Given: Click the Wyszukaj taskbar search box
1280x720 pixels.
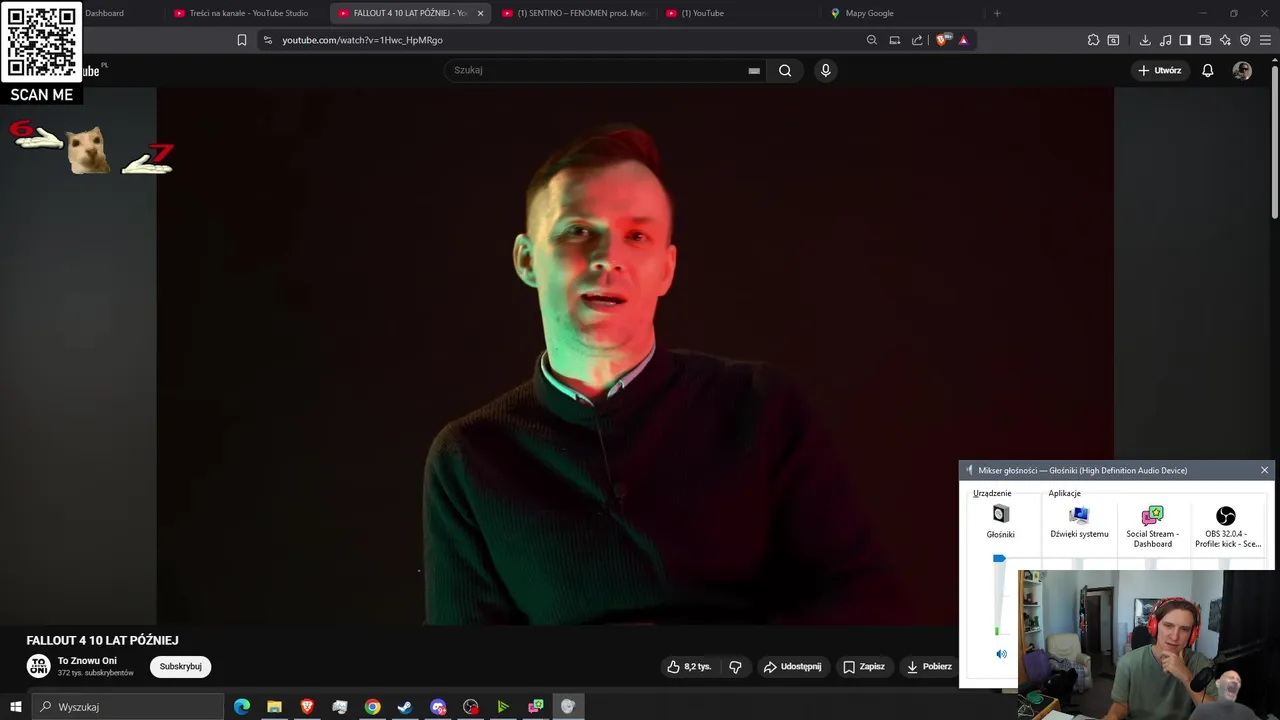Looking at the screenshot, I should (128, 707).
